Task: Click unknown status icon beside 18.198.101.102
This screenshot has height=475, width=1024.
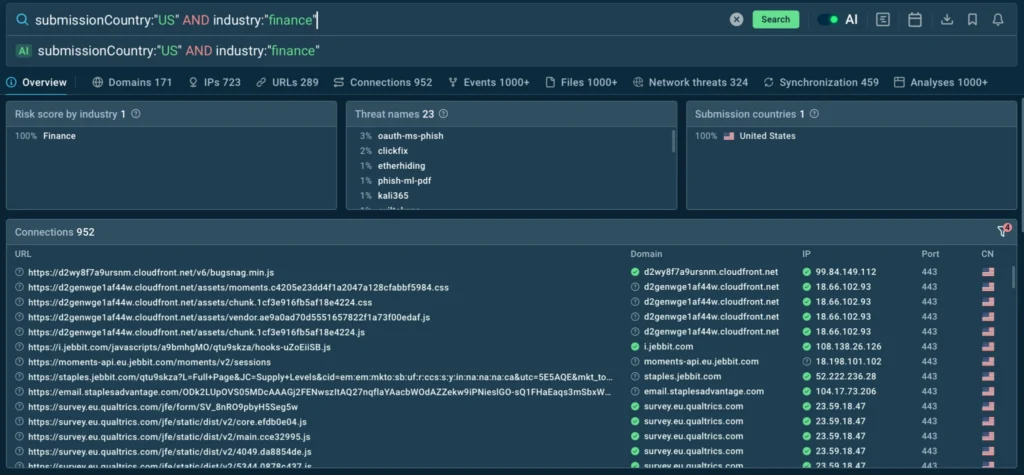Action: tap(807, 362)
